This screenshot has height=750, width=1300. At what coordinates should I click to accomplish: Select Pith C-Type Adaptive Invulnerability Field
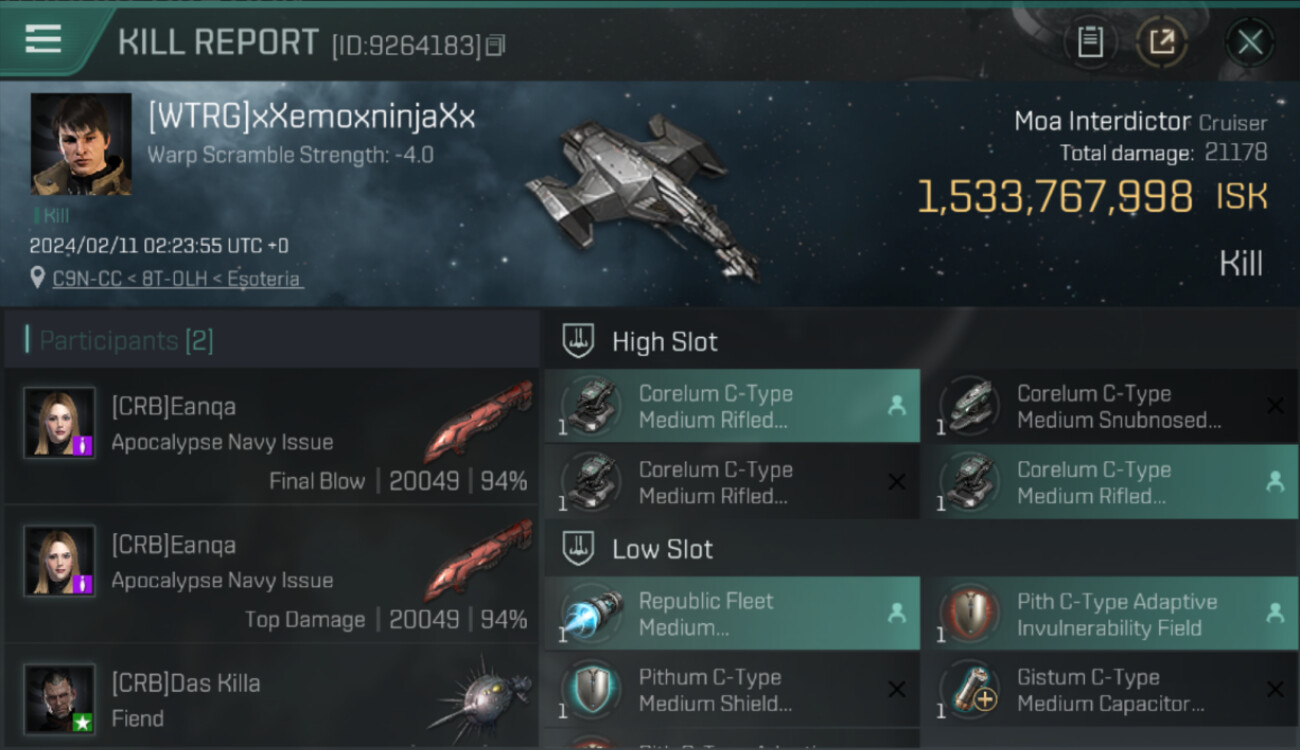(1110, 614)
